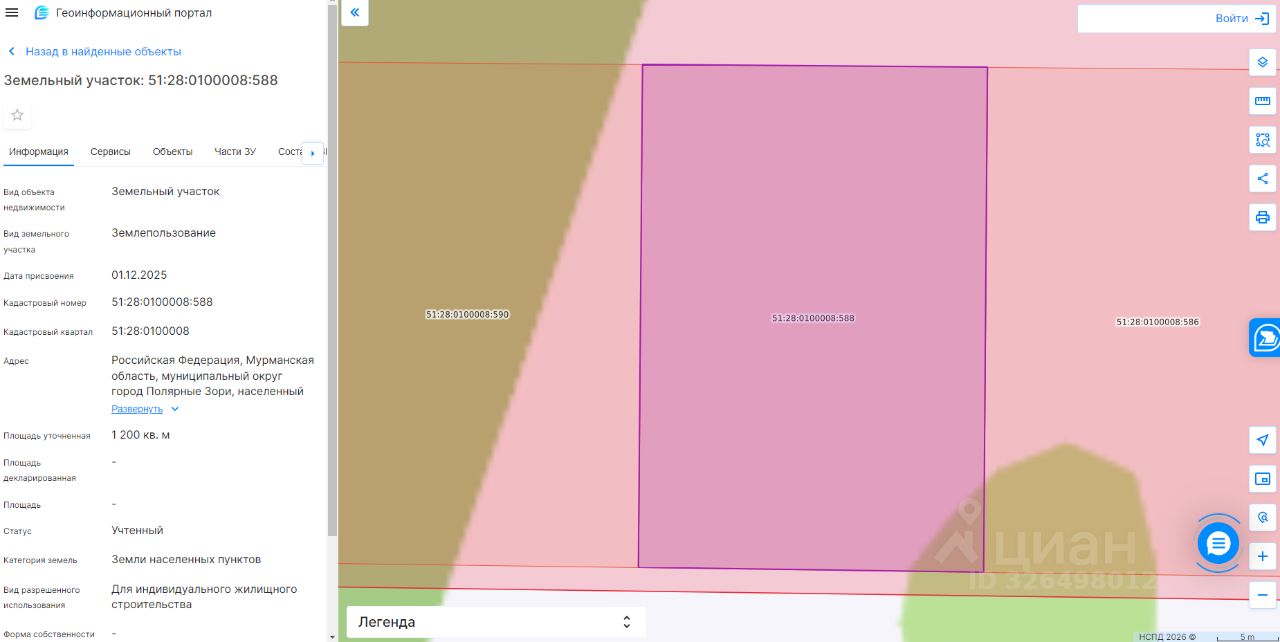Open the map layers tool
1280x642 pixels.
1262,62
